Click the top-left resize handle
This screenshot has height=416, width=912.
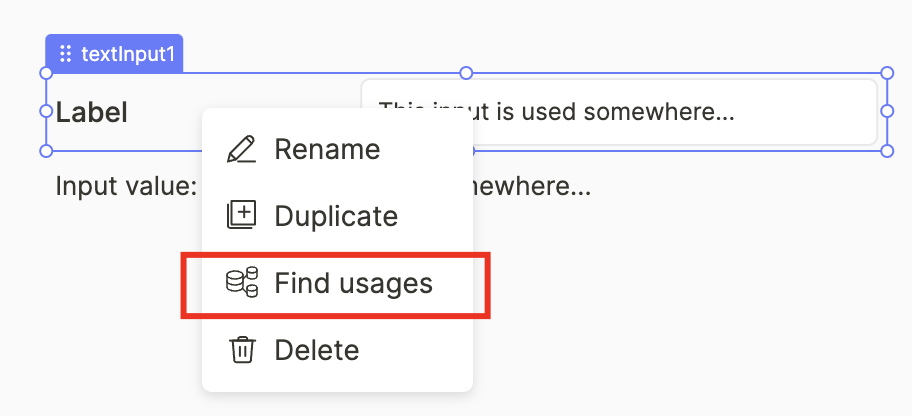click(45, 73)
